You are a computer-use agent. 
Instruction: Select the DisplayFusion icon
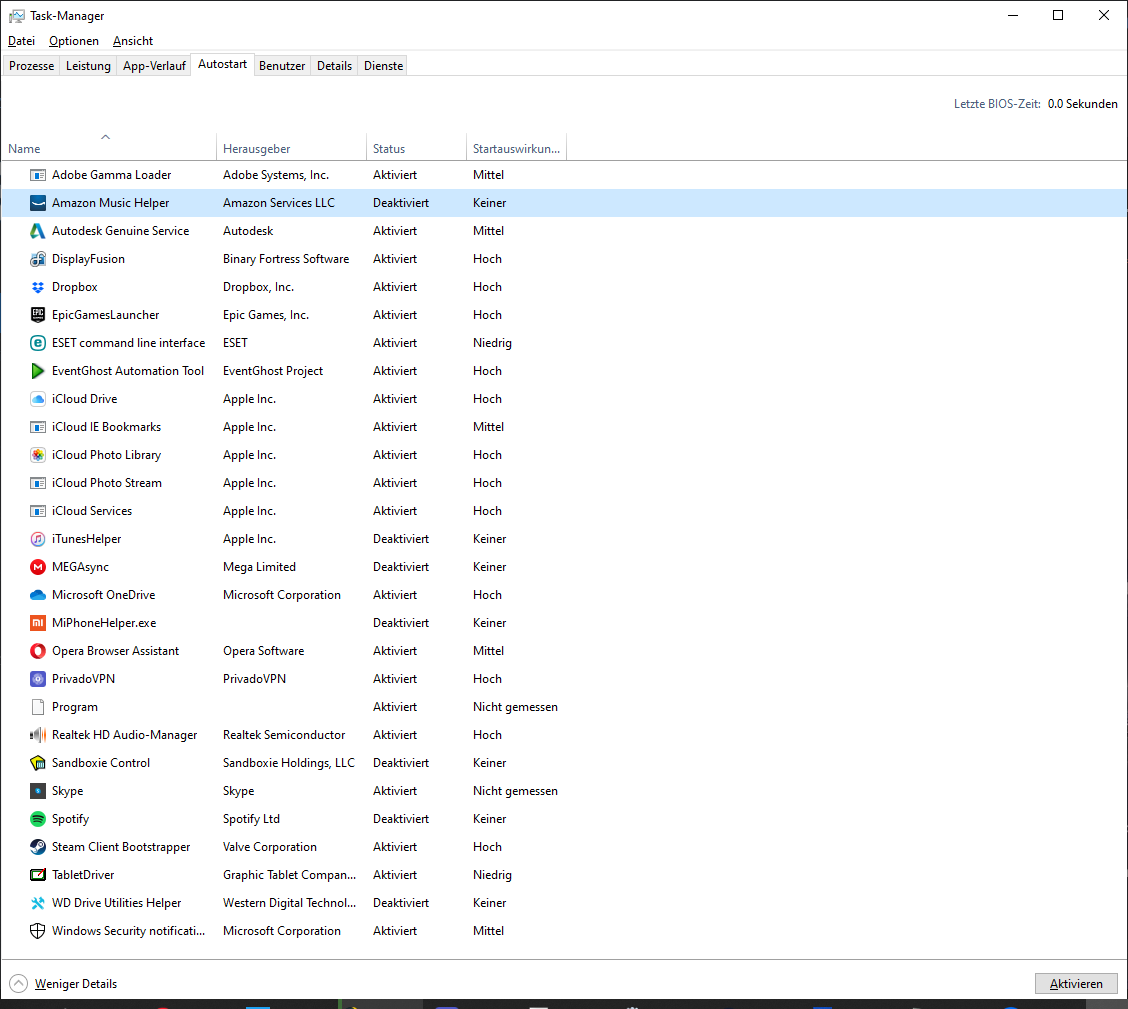click(37, 259)
